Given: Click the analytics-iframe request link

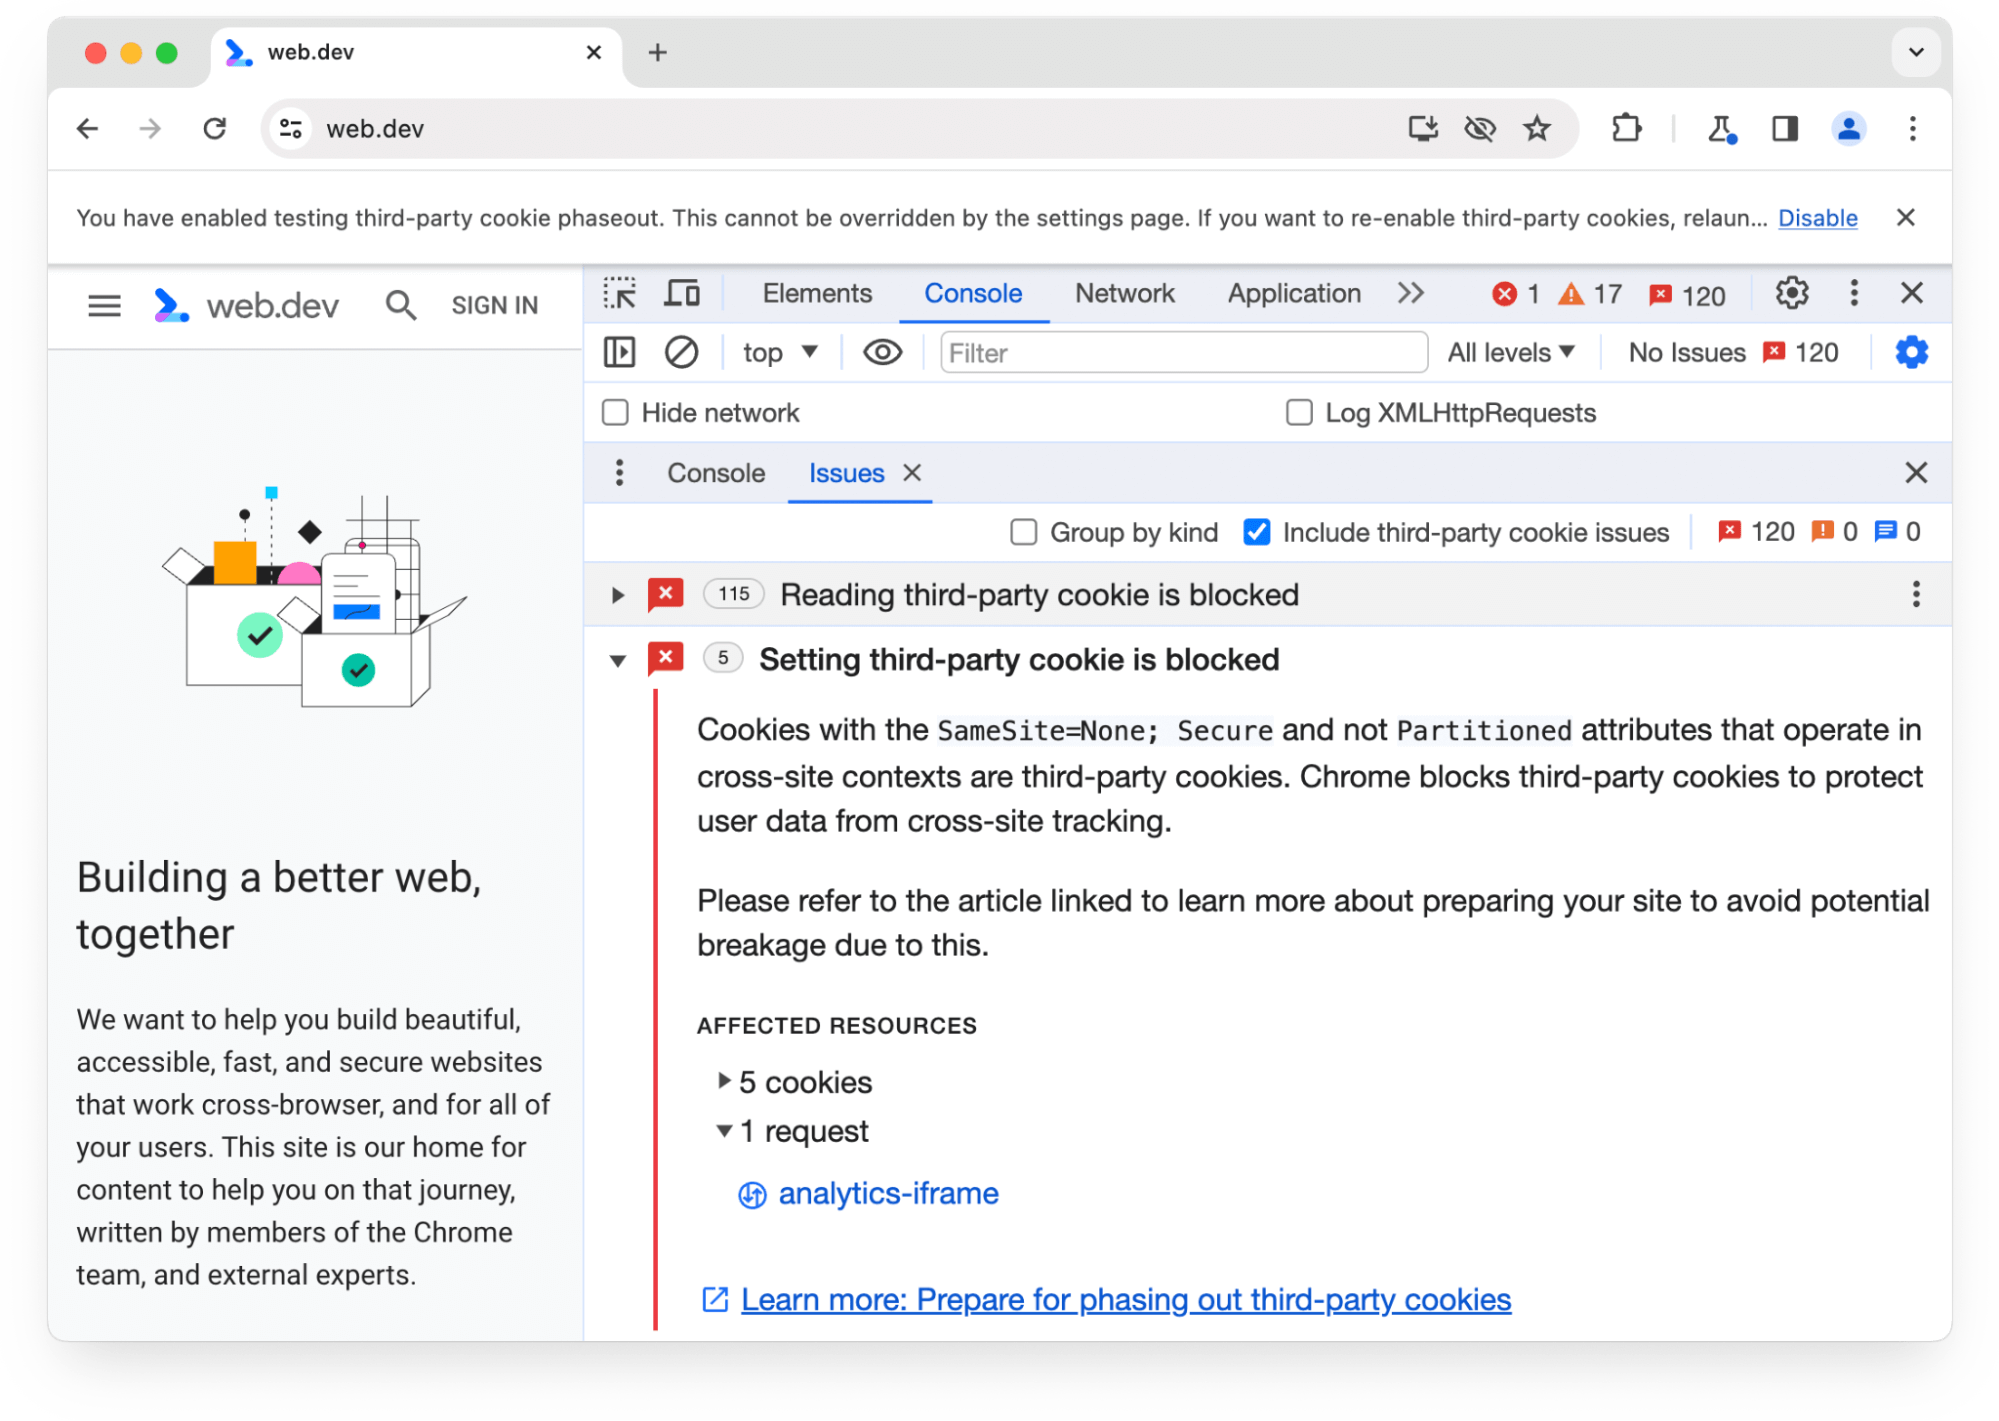Looking at the screenshot, I should (x=887, y=1192).
